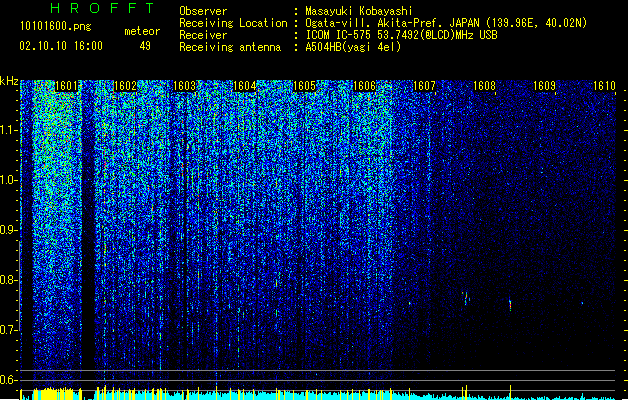Screen dimensions: 629x400
Task: Click the meteor echo just before 1608
Action: pyautogui.click(x=466, y=299)
